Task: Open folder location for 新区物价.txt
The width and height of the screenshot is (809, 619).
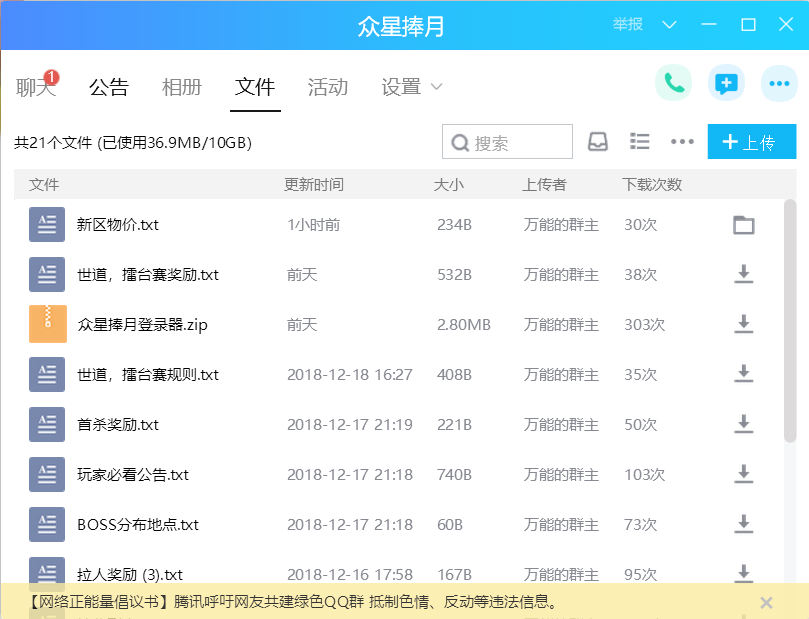Action: coord(743,225)
